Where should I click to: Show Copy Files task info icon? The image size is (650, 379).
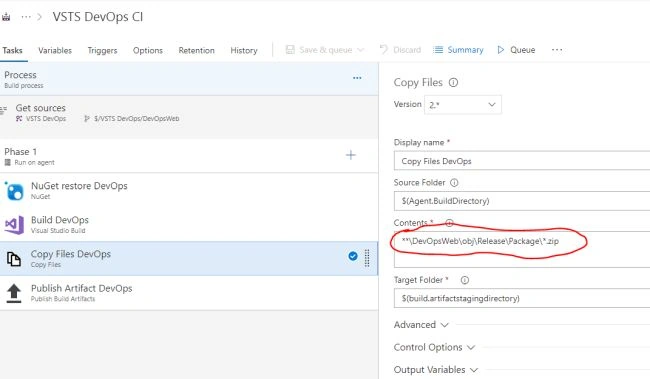click(x=454, y=83)
